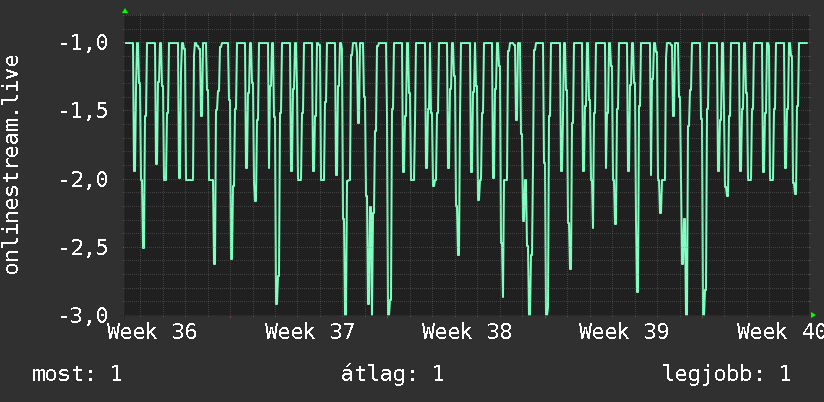Viewport: 824px width, 402px height.
Task: Click the 'Week 39' x-axis label
Action: tap(624, 332)
